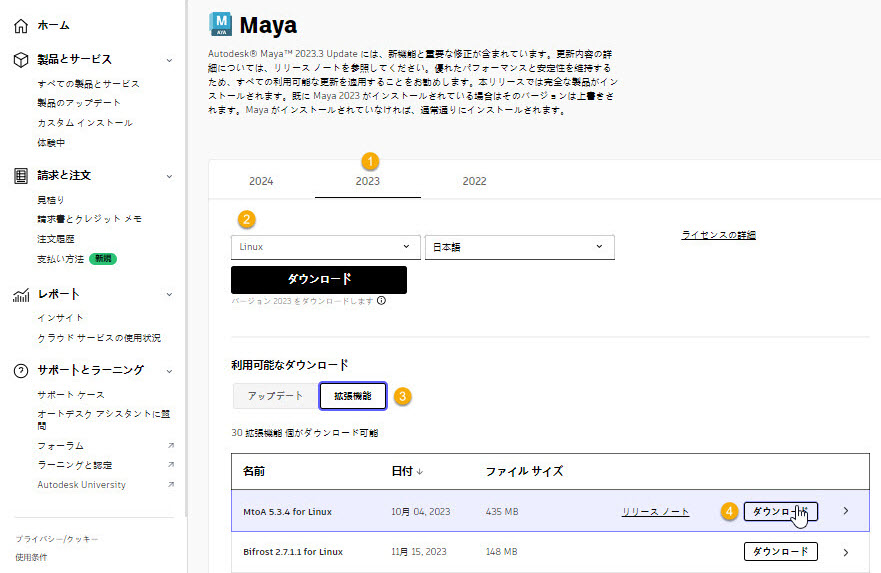Download MtoA 5.3.4 for Linux
The image size is (881, 573).
coord(780,511)
